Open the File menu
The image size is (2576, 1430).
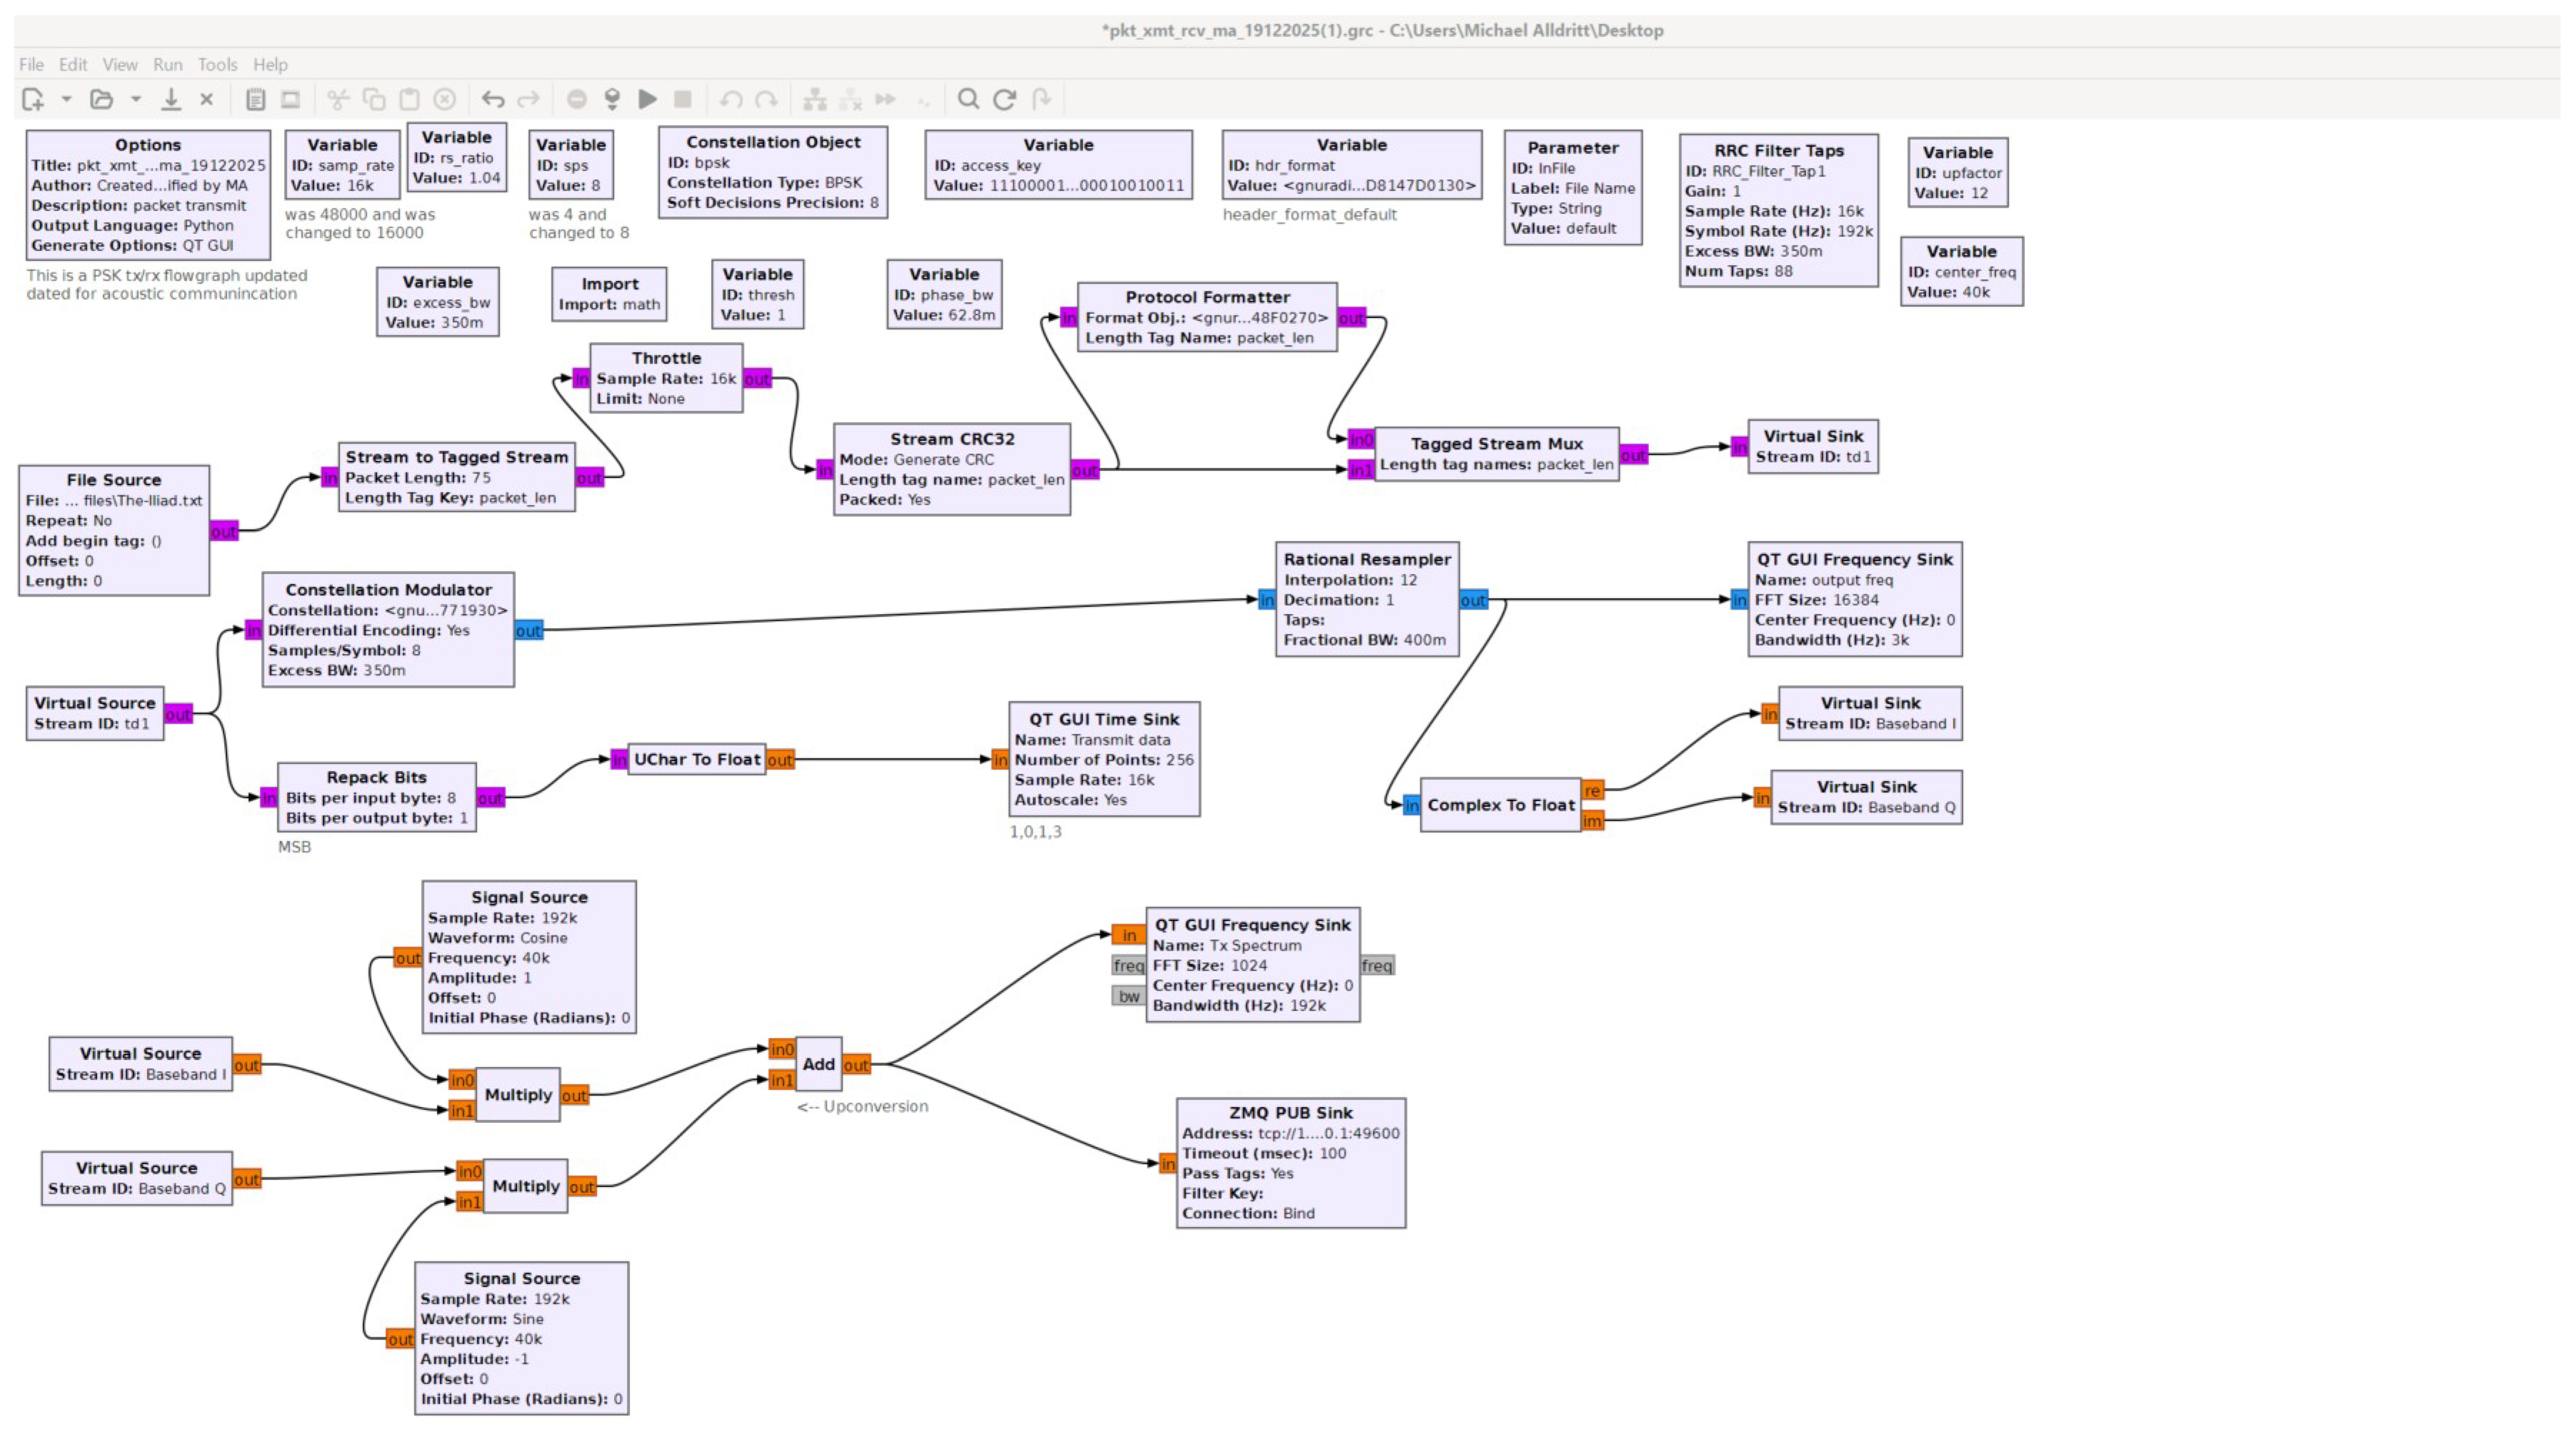(x=31, y=64)
